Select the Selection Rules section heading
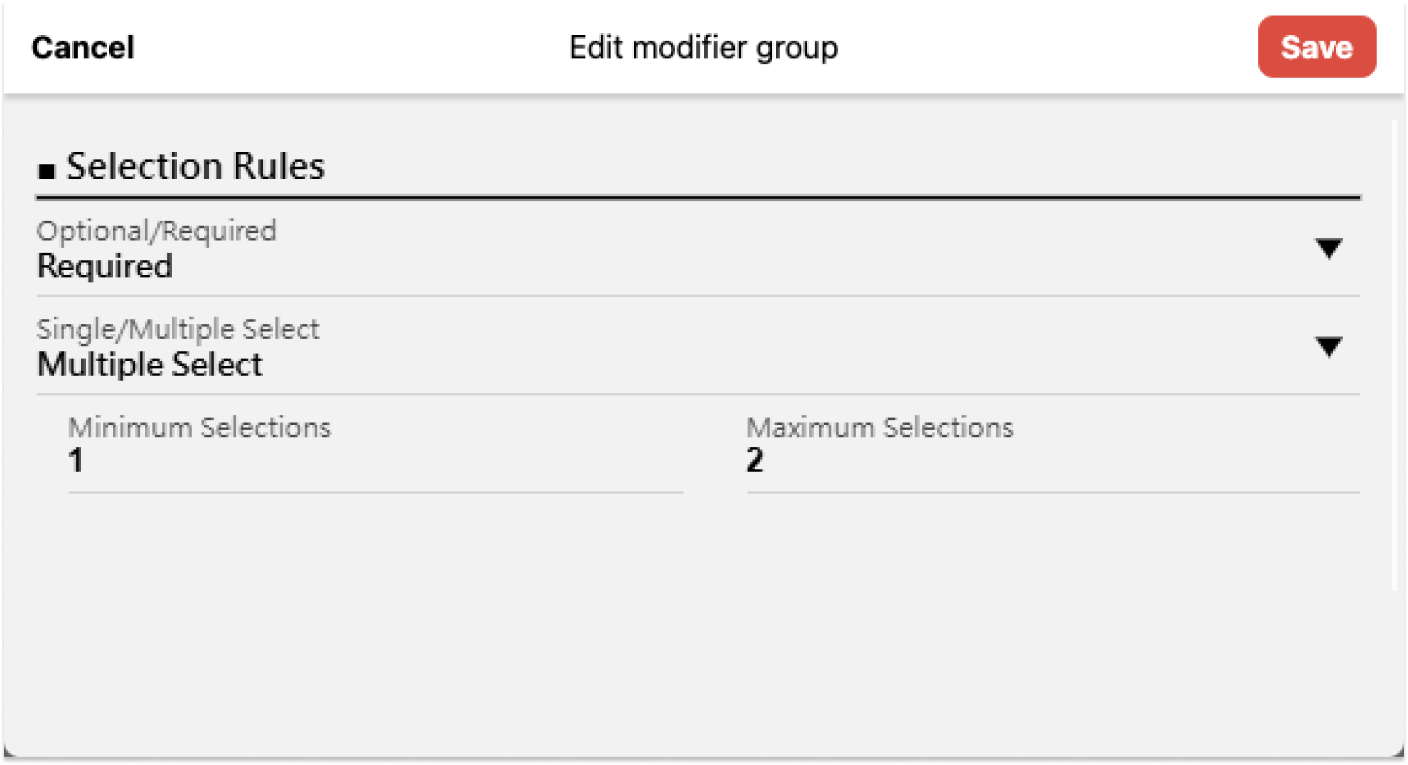 click(x=196, y=166)
